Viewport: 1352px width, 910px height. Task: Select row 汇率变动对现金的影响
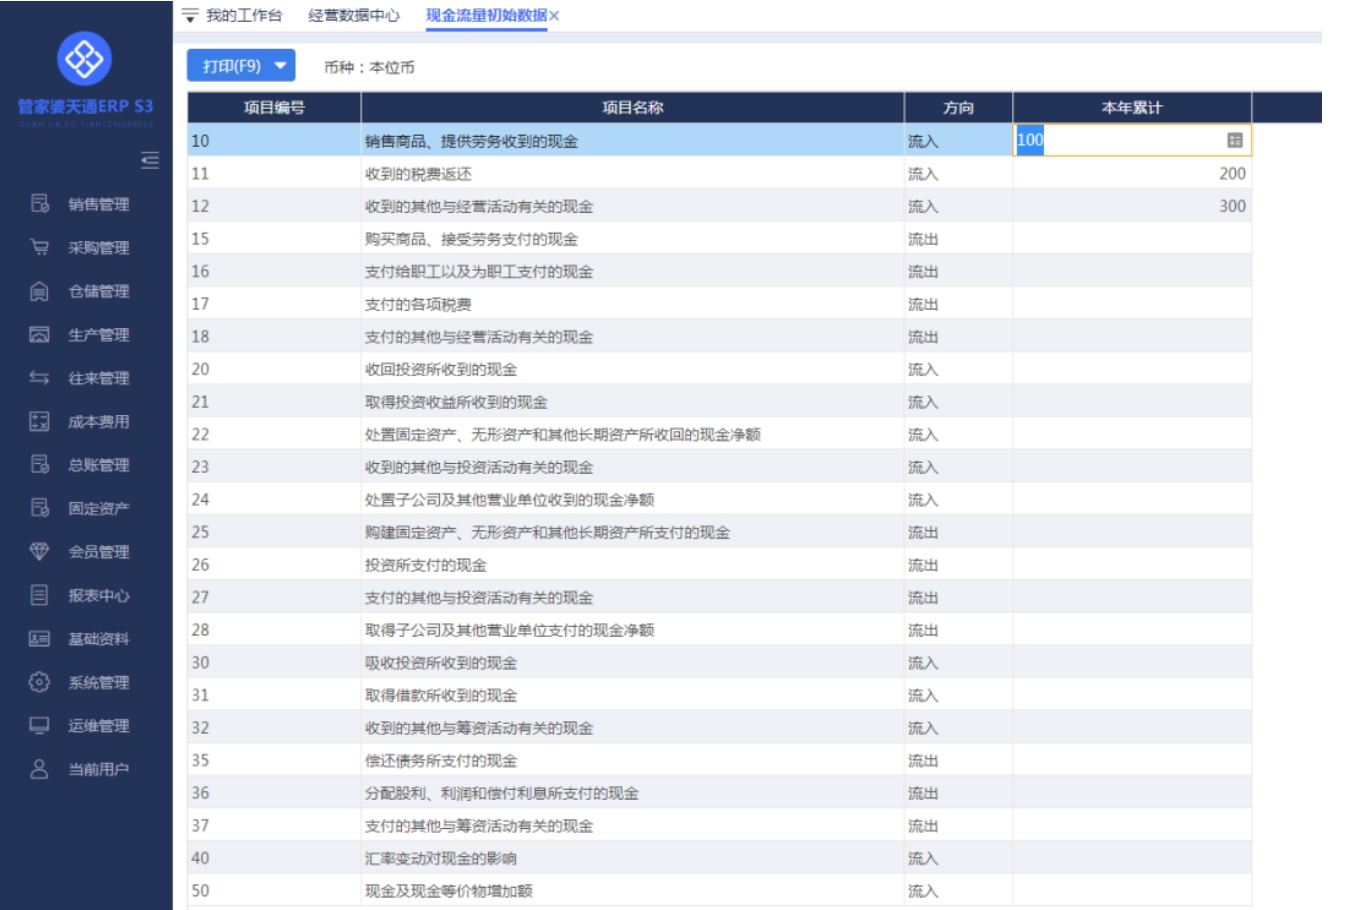[719, 858]
